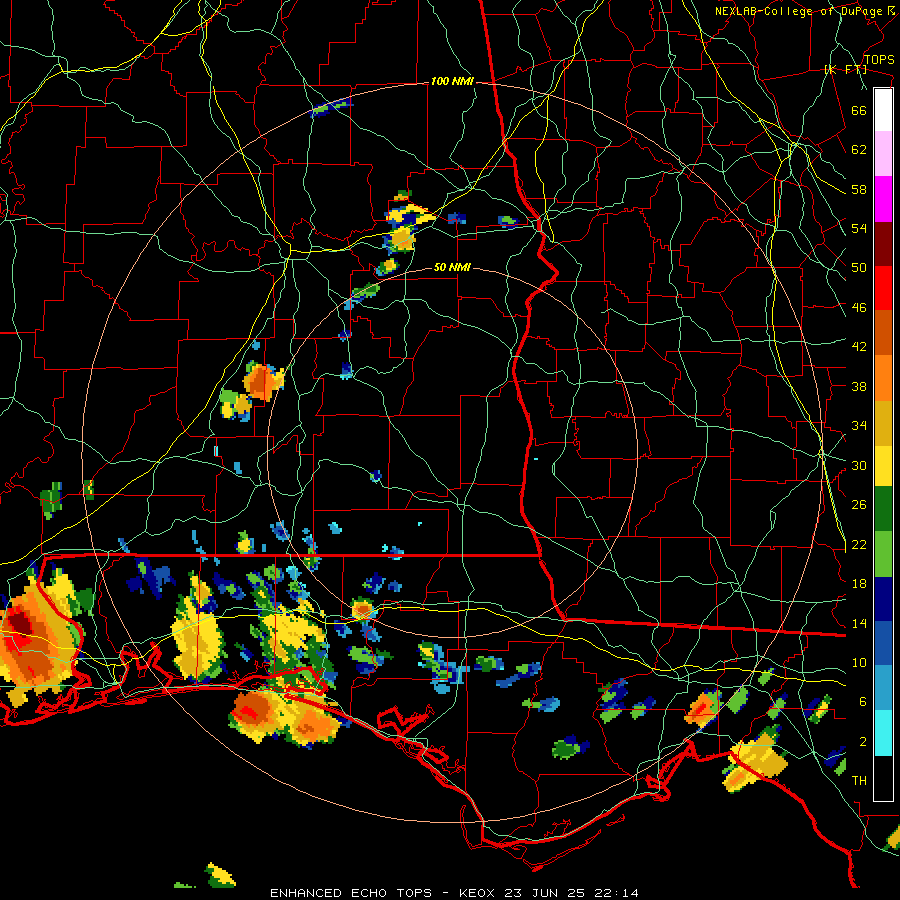
Task: Select the 38 value on the scale
Action: tap(859, 386)
